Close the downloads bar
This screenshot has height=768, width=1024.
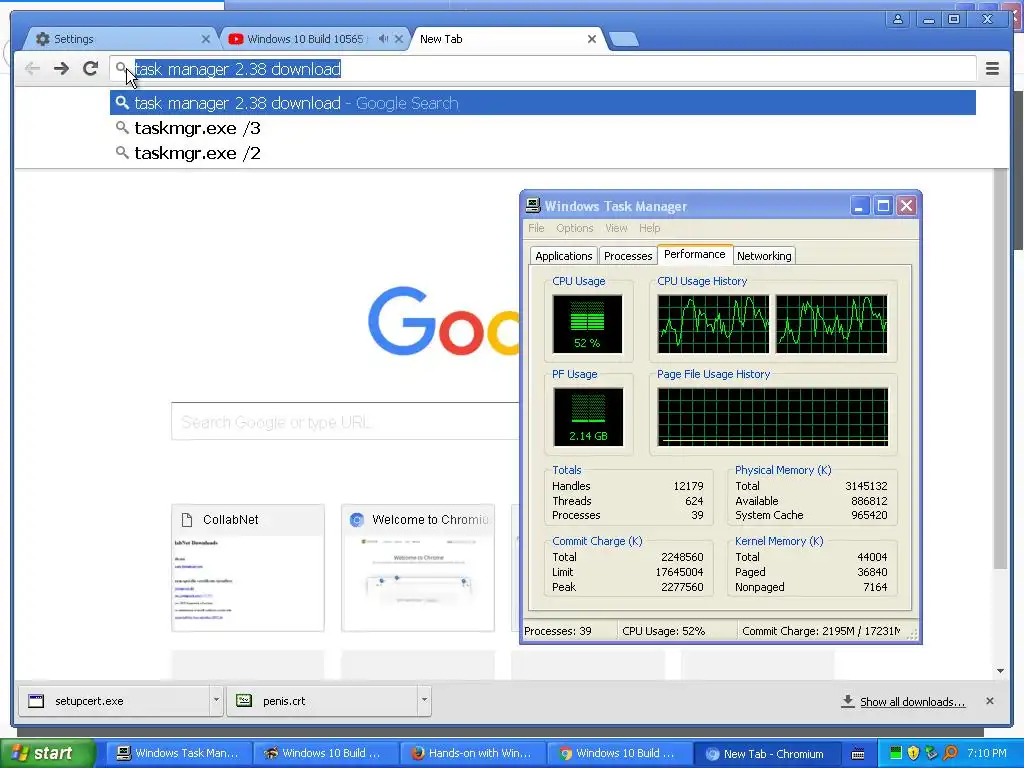click(x=989, y=701)
